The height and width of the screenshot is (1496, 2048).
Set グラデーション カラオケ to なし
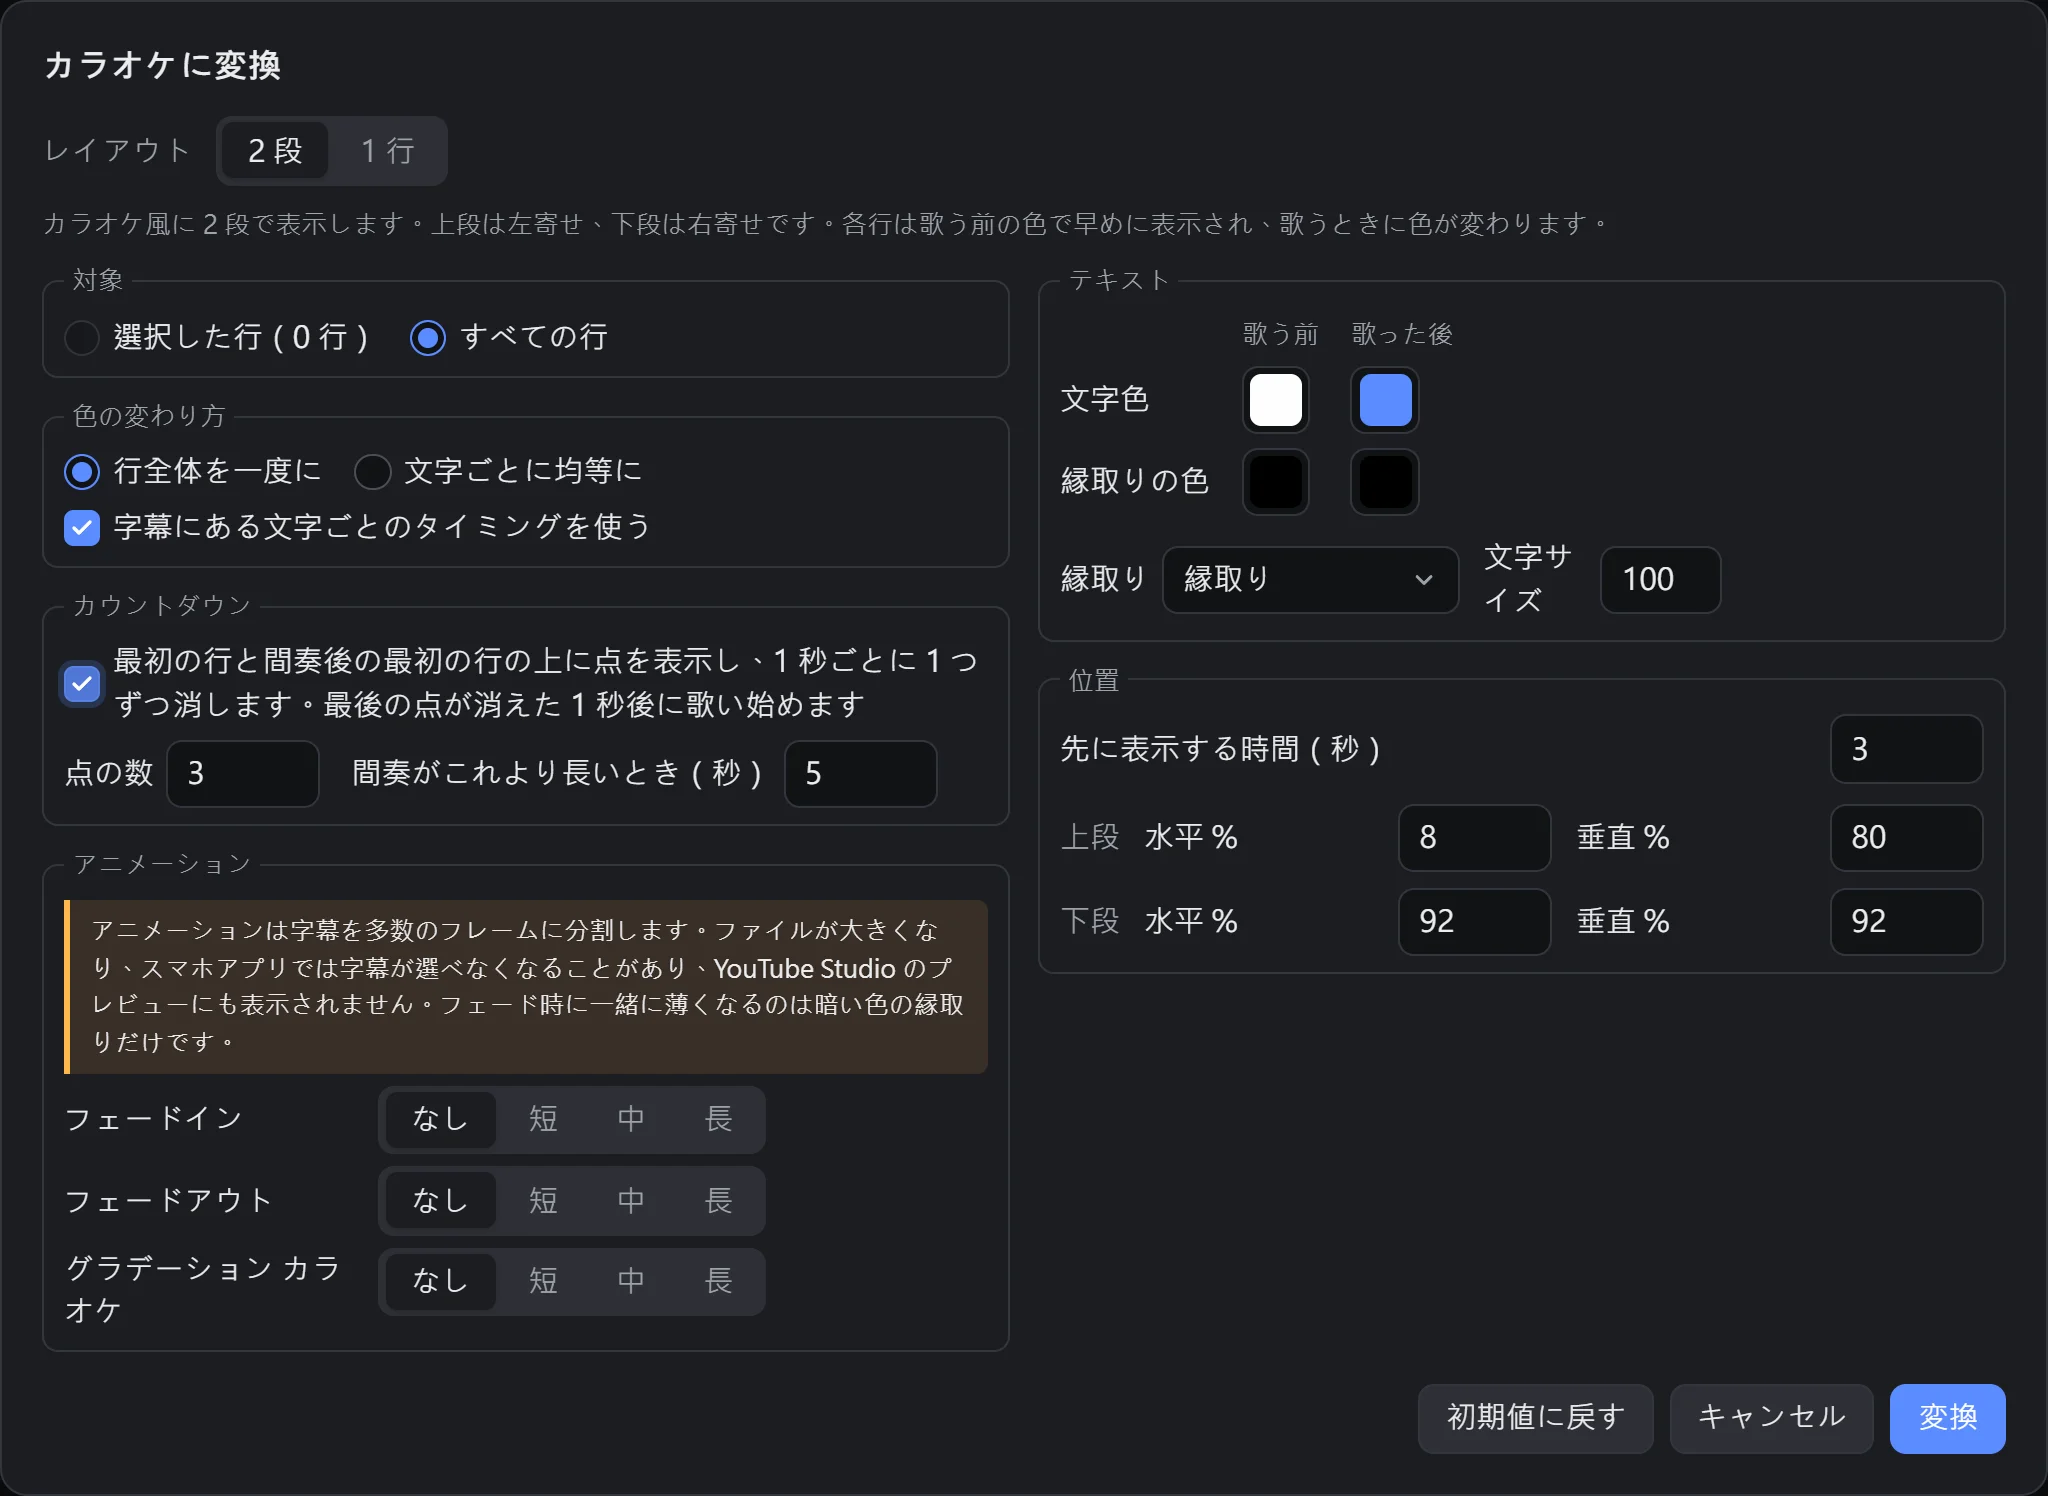(440, 1282)
